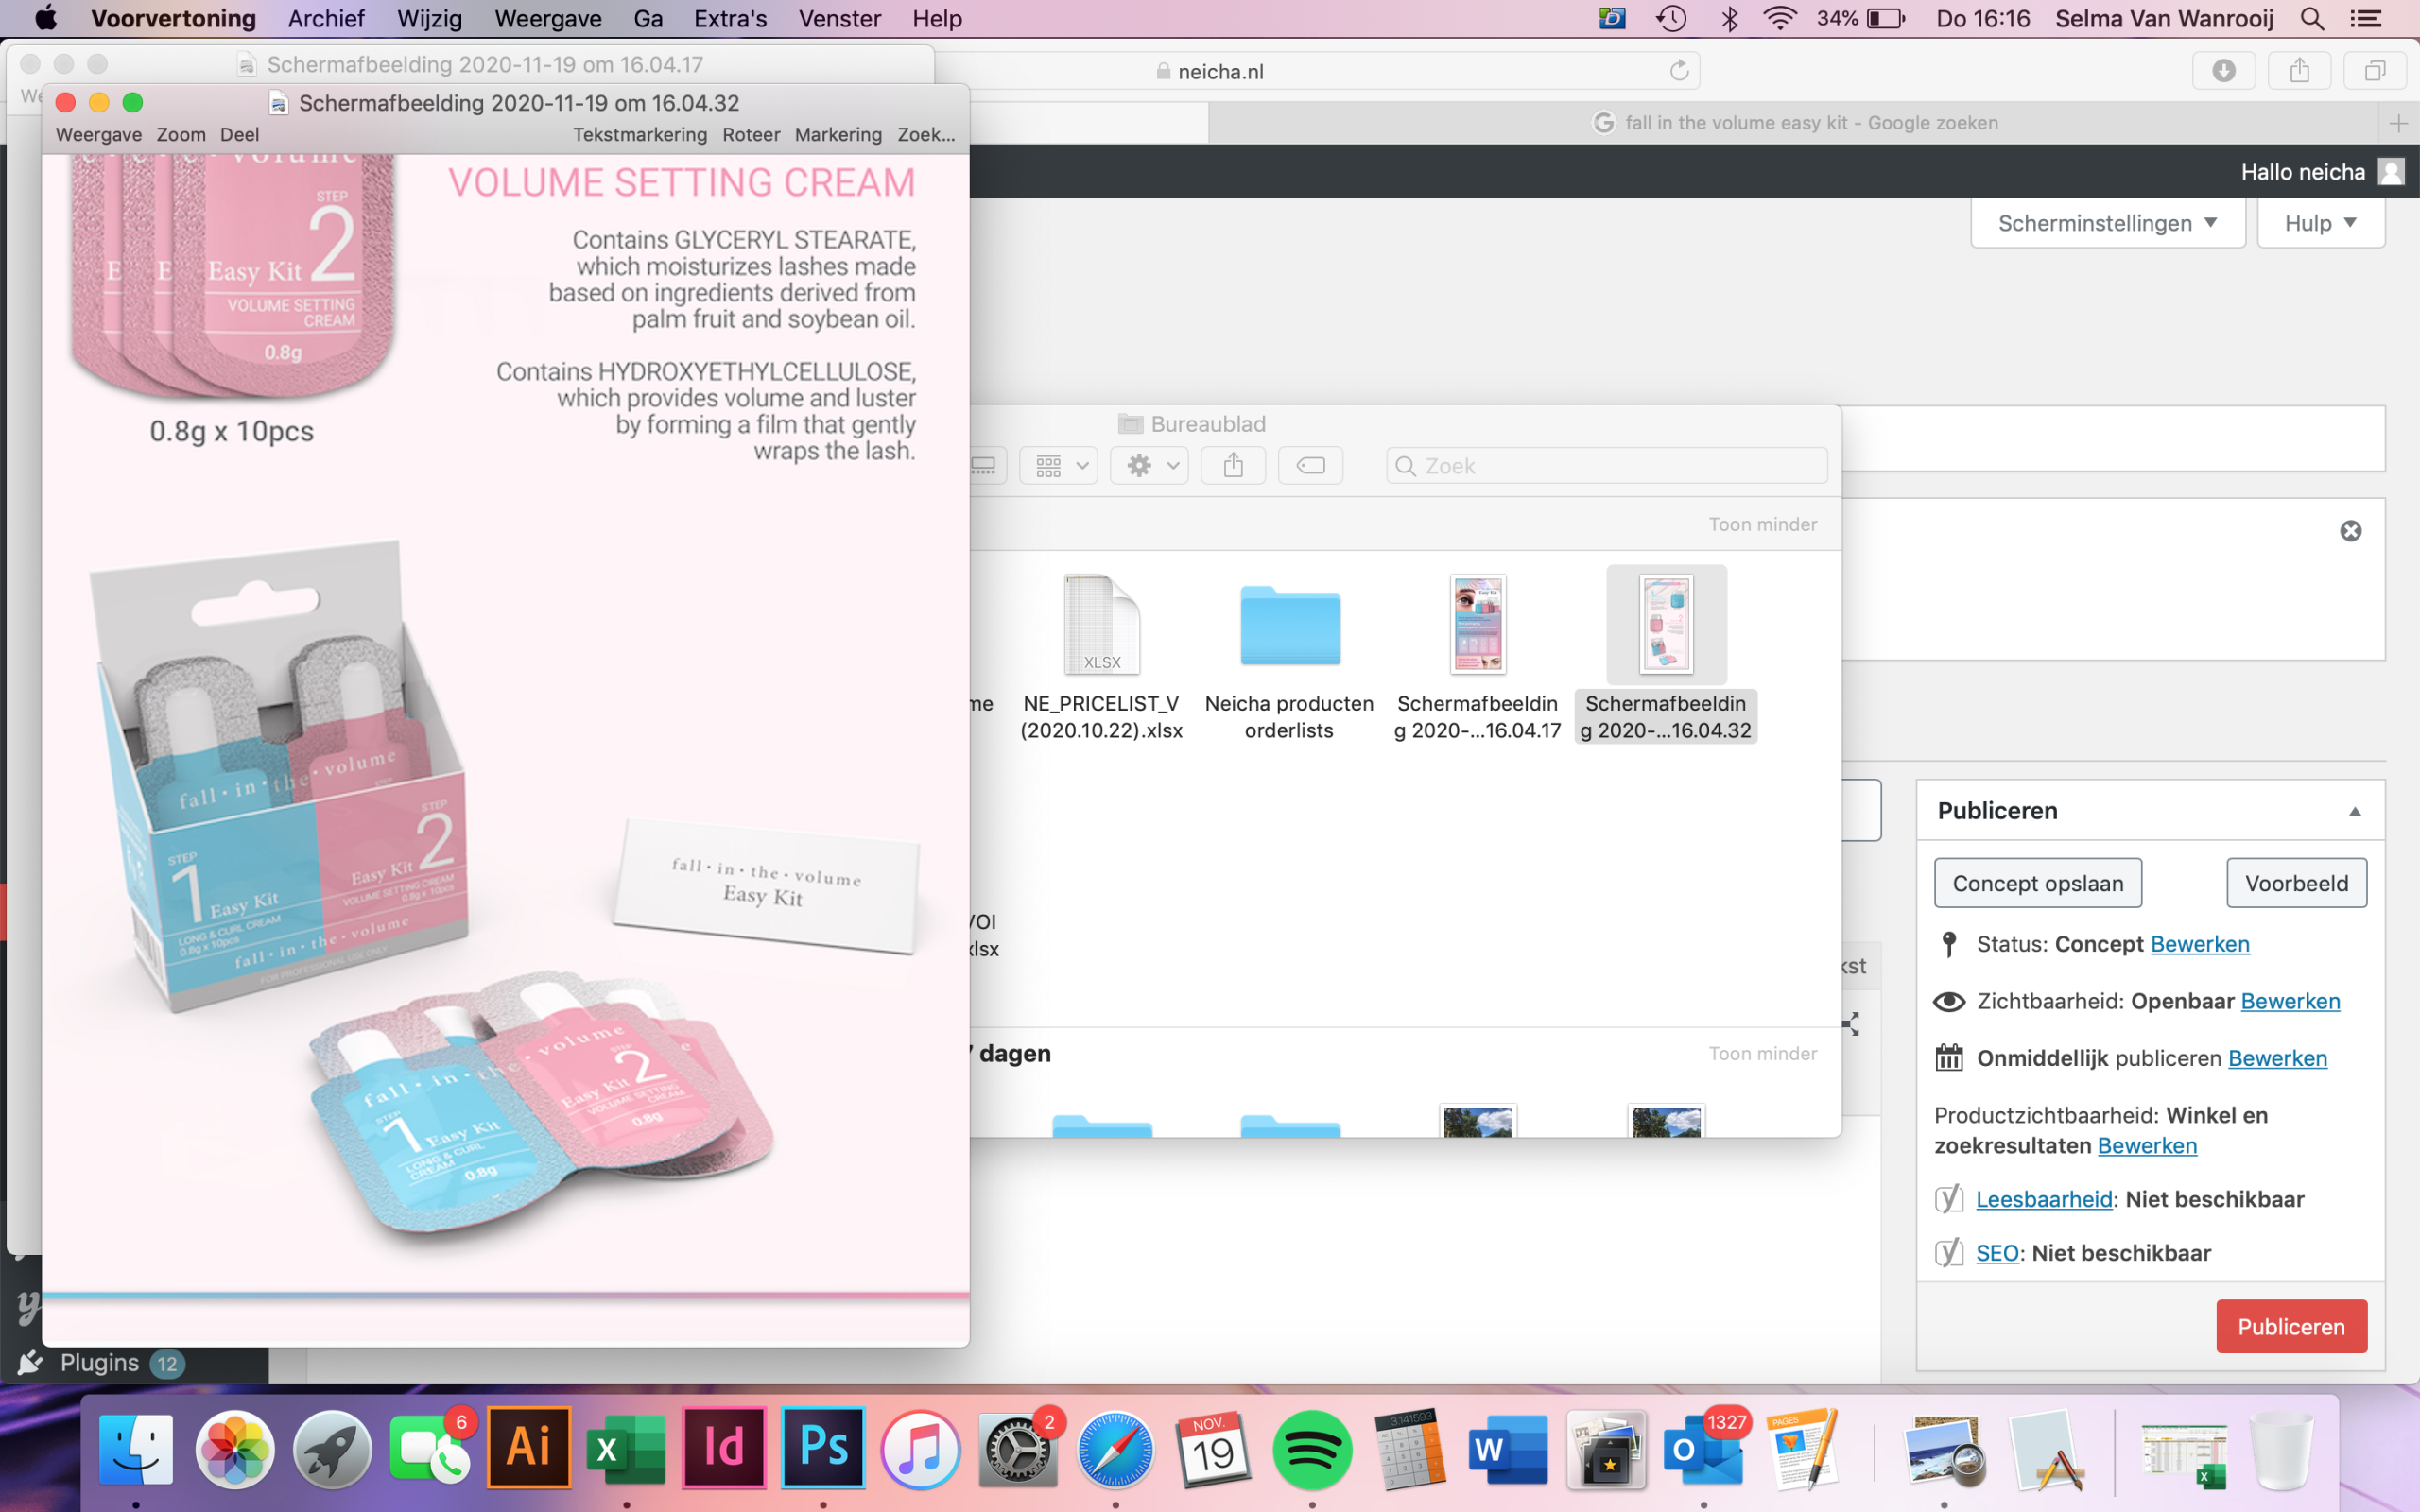Image resolution: width=2420 pixels, height=1512 pixels.
Task: Open Safari downloads icon
Action: [2223, 71]
